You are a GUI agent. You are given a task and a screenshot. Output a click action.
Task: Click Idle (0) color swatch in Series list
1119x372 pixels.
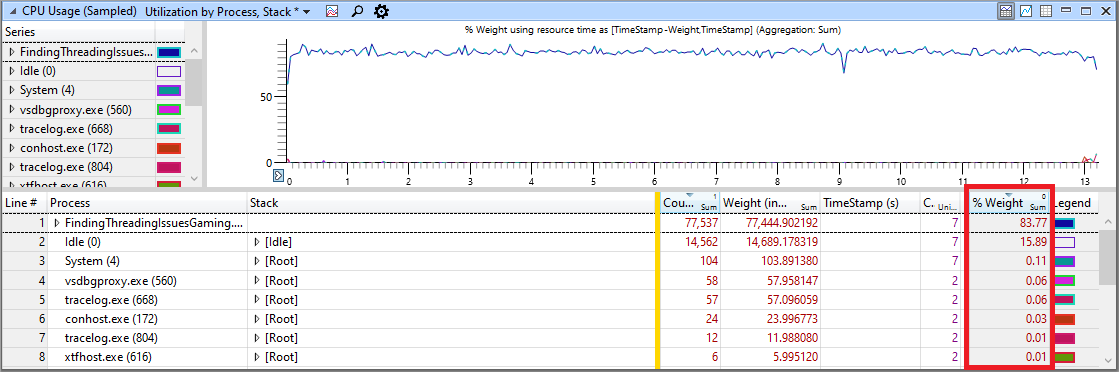click(169, 71)
